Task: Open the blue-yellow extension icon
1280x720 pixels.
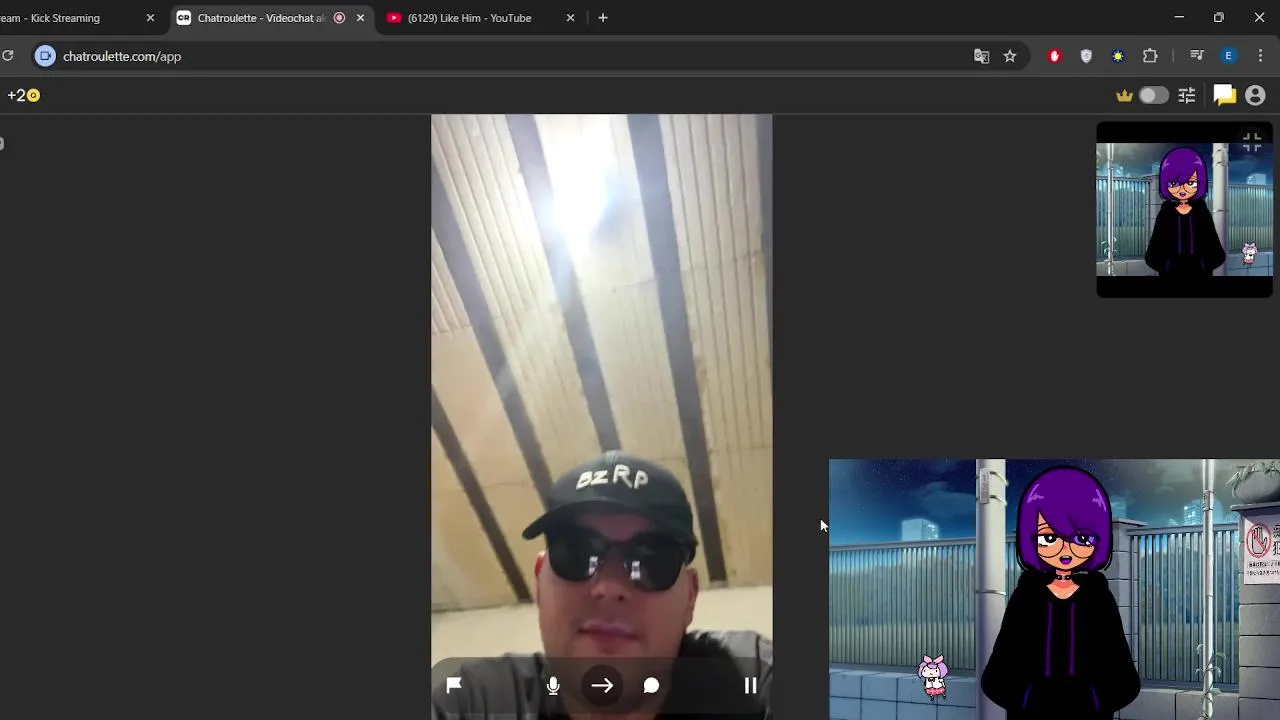Action: pyautogui.click(x=1118, y=56)
